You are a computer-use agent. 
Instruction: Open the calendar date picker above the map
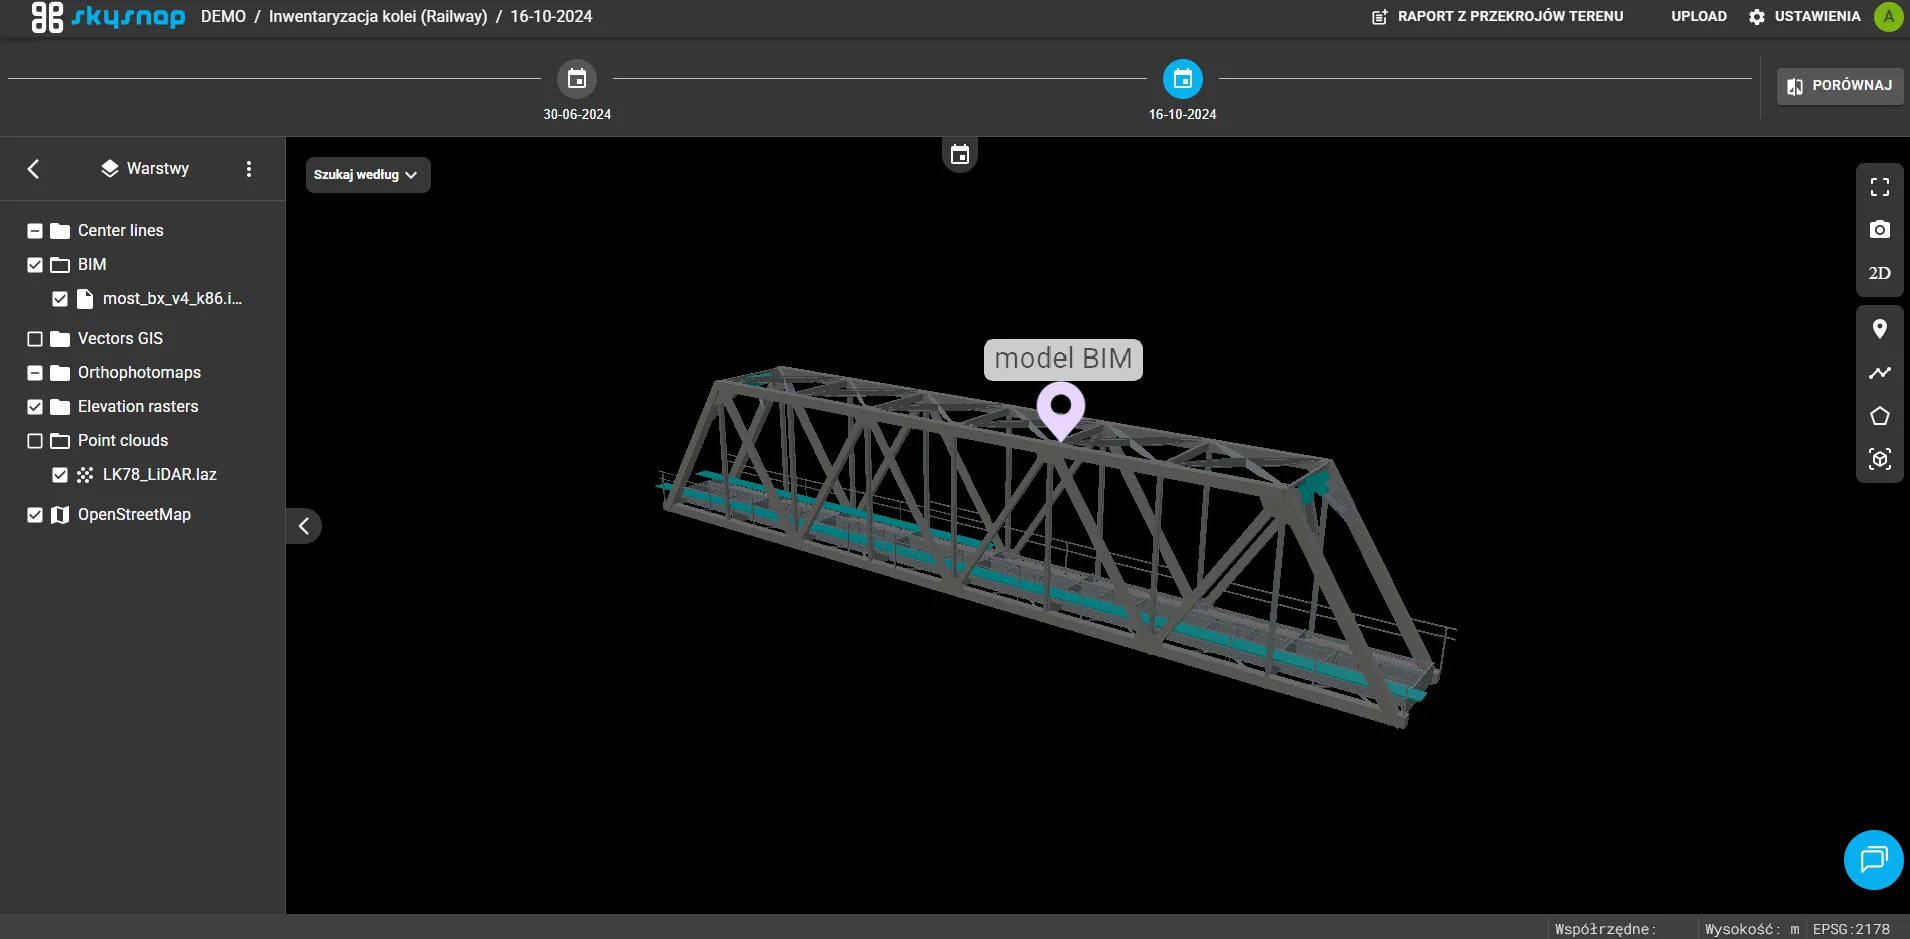tap(959, 153)
